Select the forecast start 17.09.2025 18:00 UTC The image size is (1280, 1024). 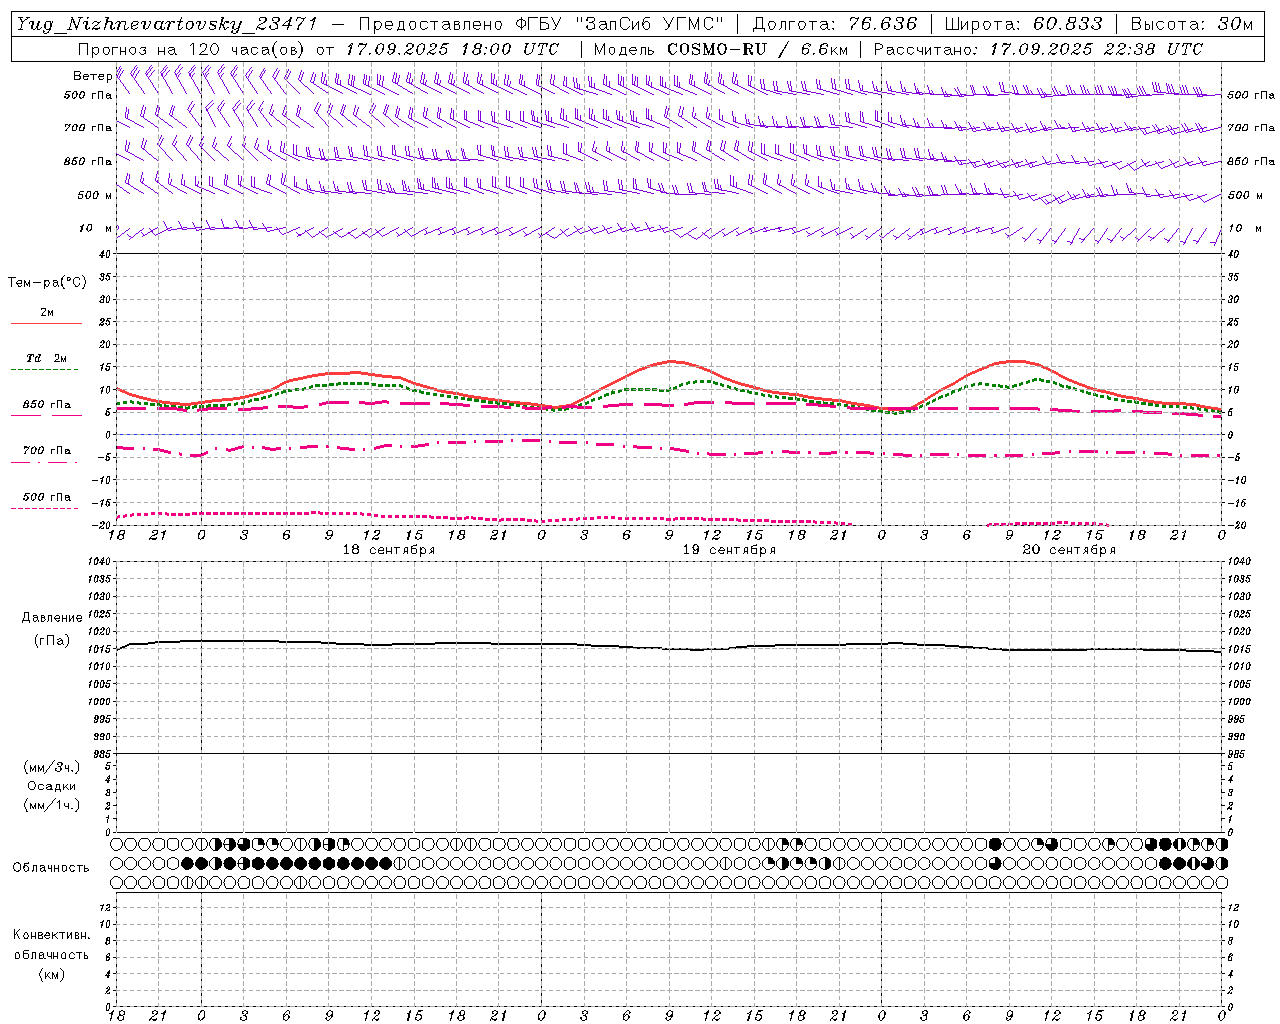[x=452, y=49]
